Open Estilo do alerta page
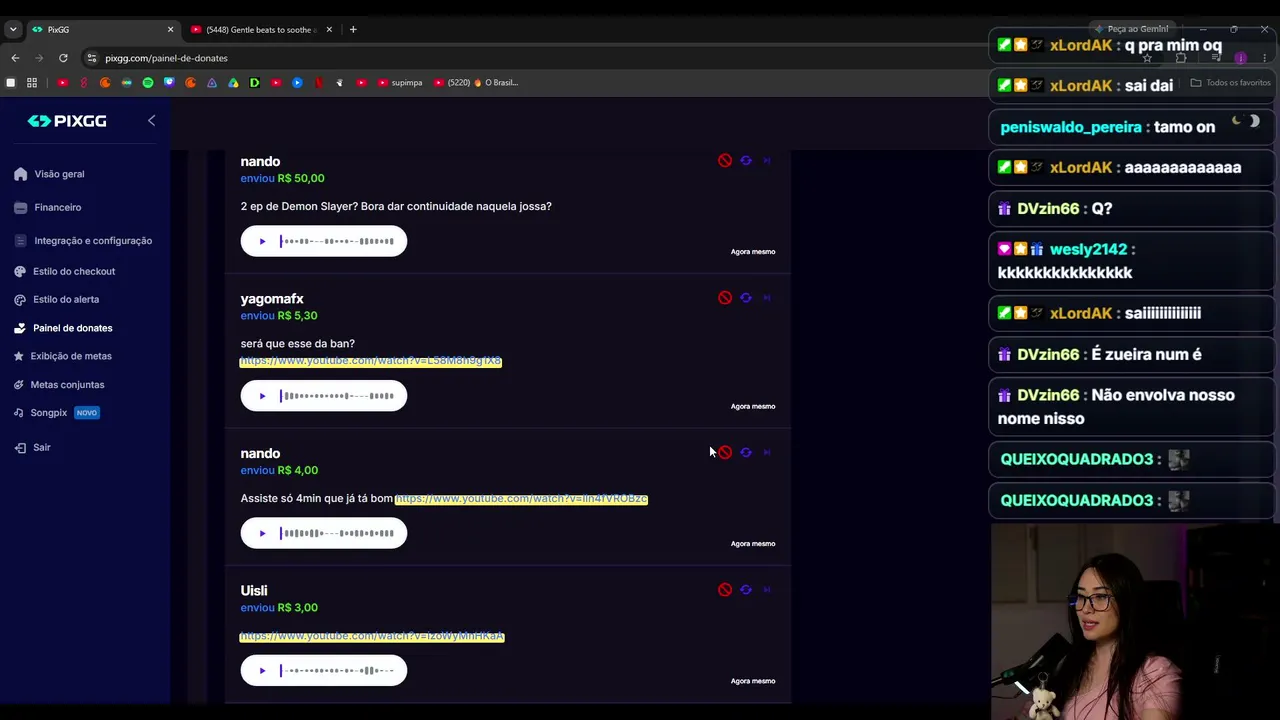The width and height of the screenshot is (1280, 720). [57, 299]
